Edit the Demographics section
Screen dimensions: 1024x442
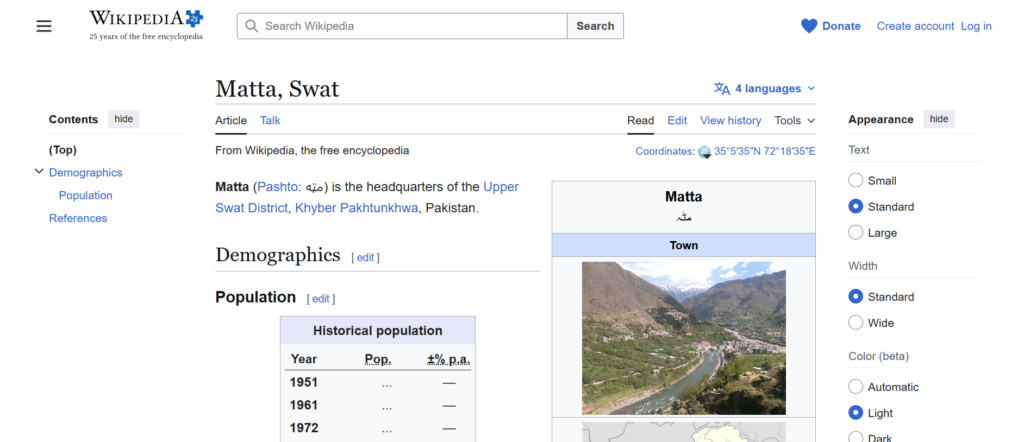pos(365,257)
